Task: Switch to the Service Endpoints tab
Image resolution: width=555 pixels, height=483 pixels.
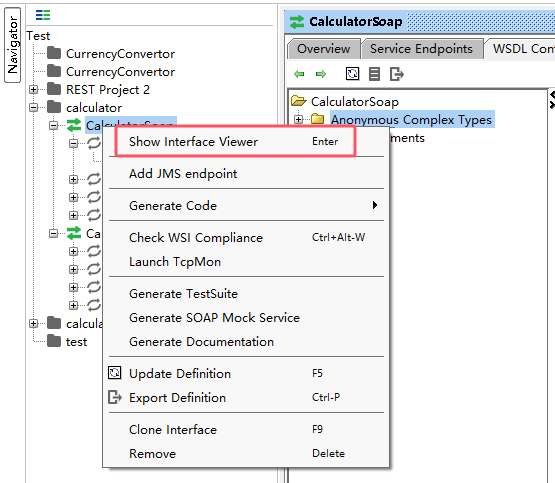Action: point(422,48)
